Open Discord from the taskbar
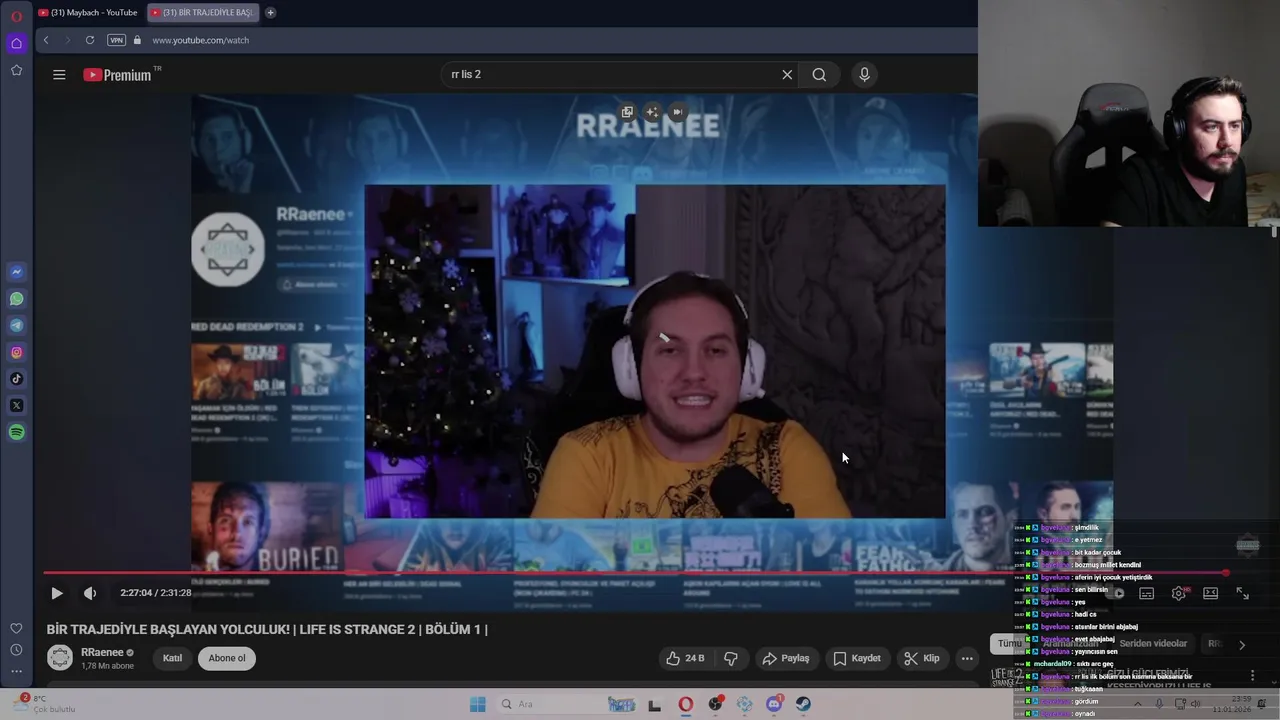The height and width of the screenshot is (720, 1280). pyautogui.click(x=774, y=704)
